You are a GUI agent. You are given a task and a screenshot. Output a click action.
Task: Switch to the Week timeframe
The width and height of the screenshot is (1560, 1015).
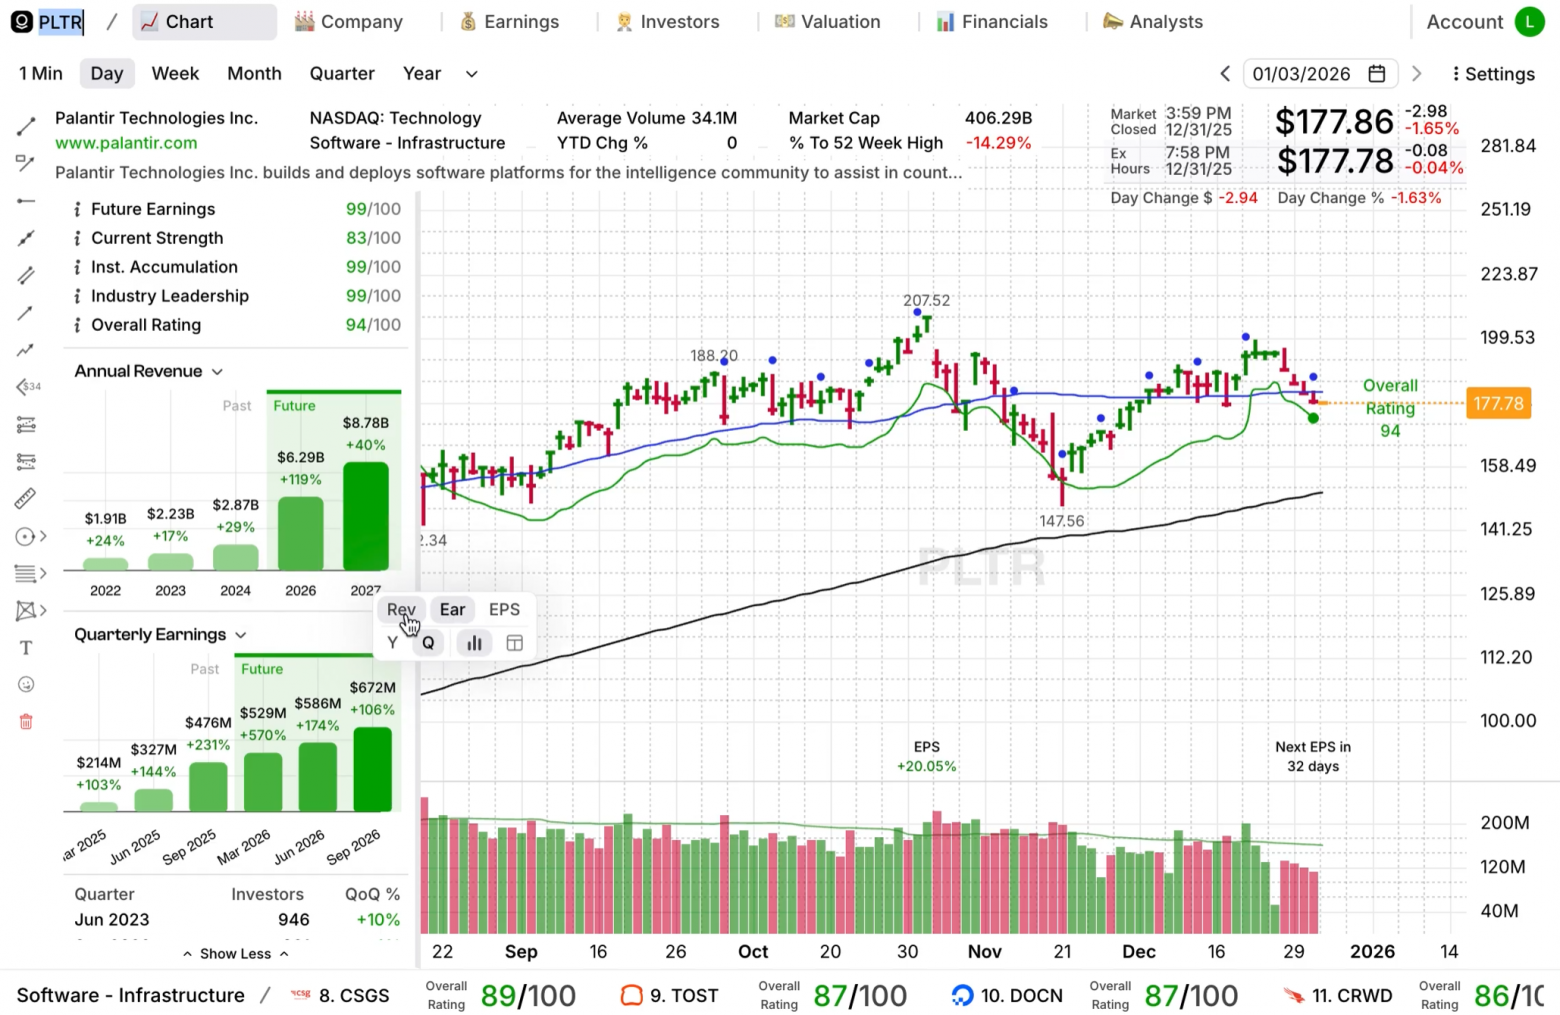click(x=175, y=74)
